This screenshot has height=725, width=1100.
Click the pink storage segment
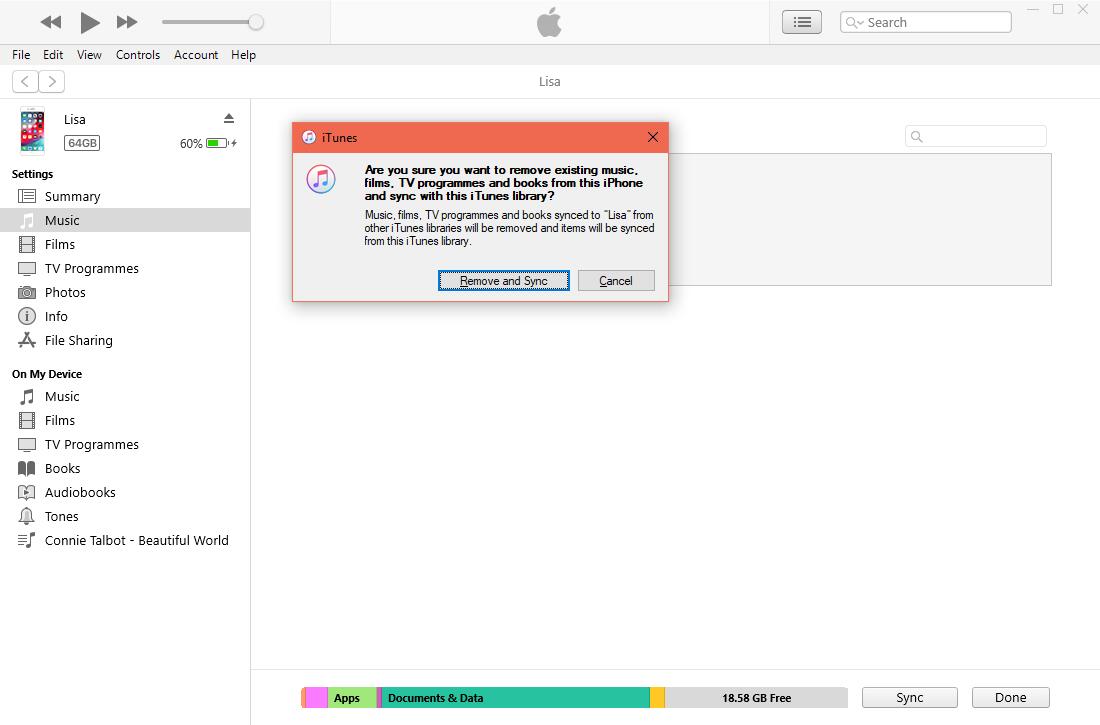[x=316, y=698]
